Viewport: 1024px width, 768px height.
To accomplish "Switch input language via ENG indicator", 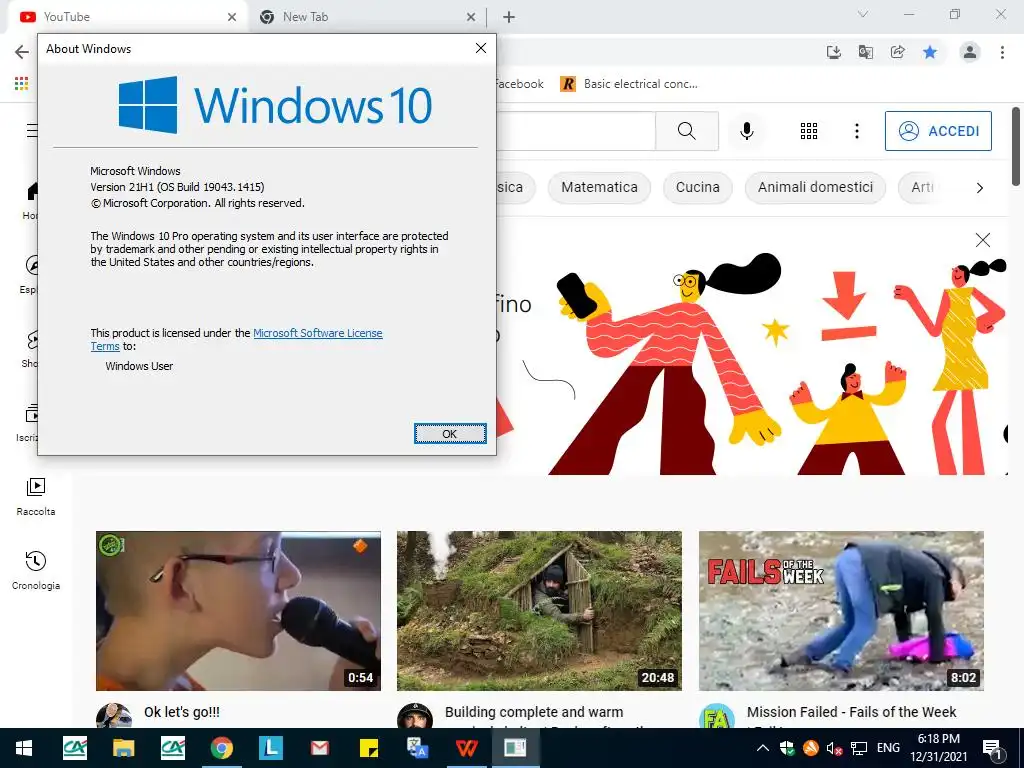I will 888,748.
